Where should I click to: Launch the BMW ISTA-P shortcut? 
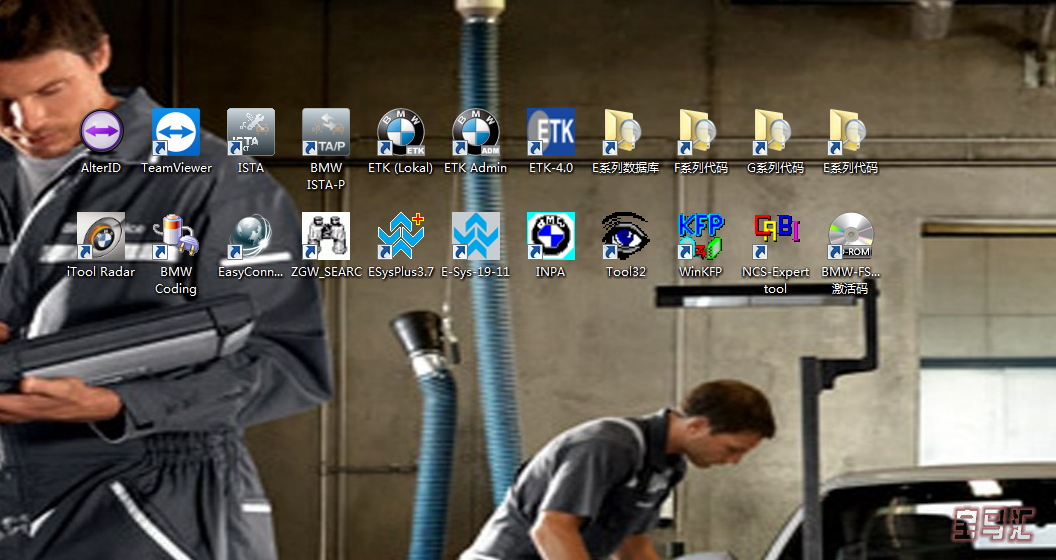[326, 132]
